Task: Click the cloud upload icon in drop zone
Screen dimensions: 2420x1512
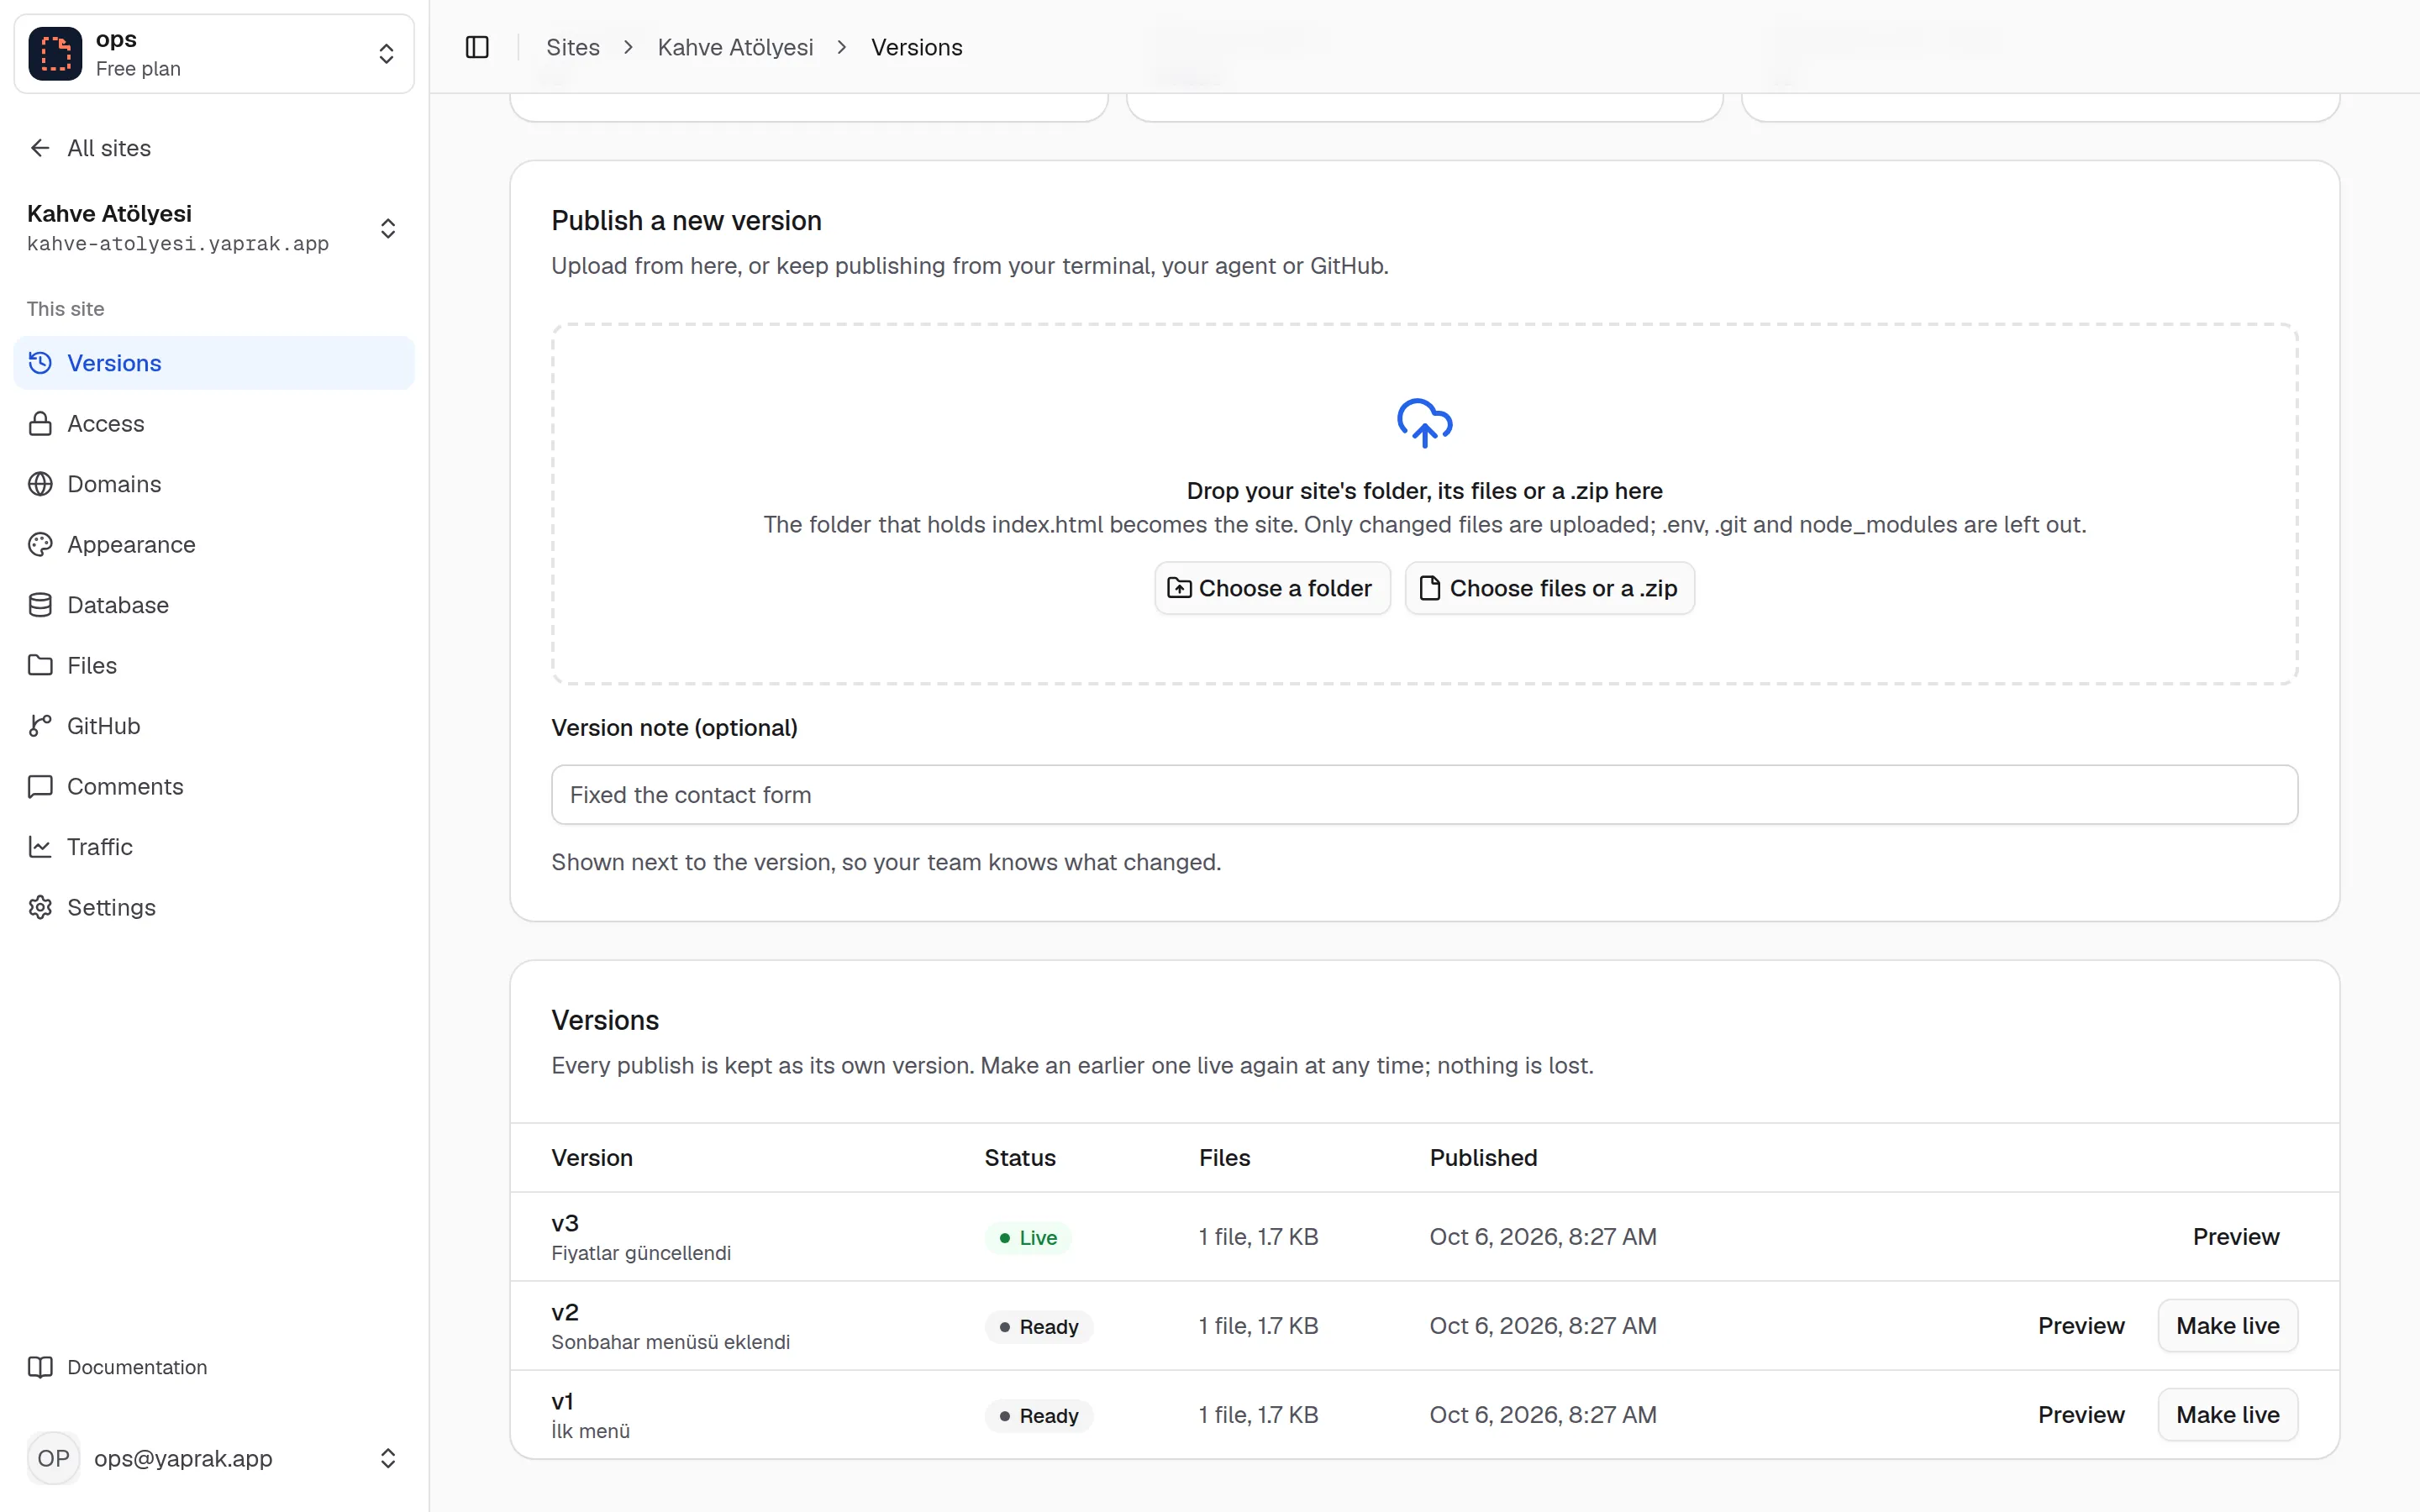Action: tap(1424, 422)
